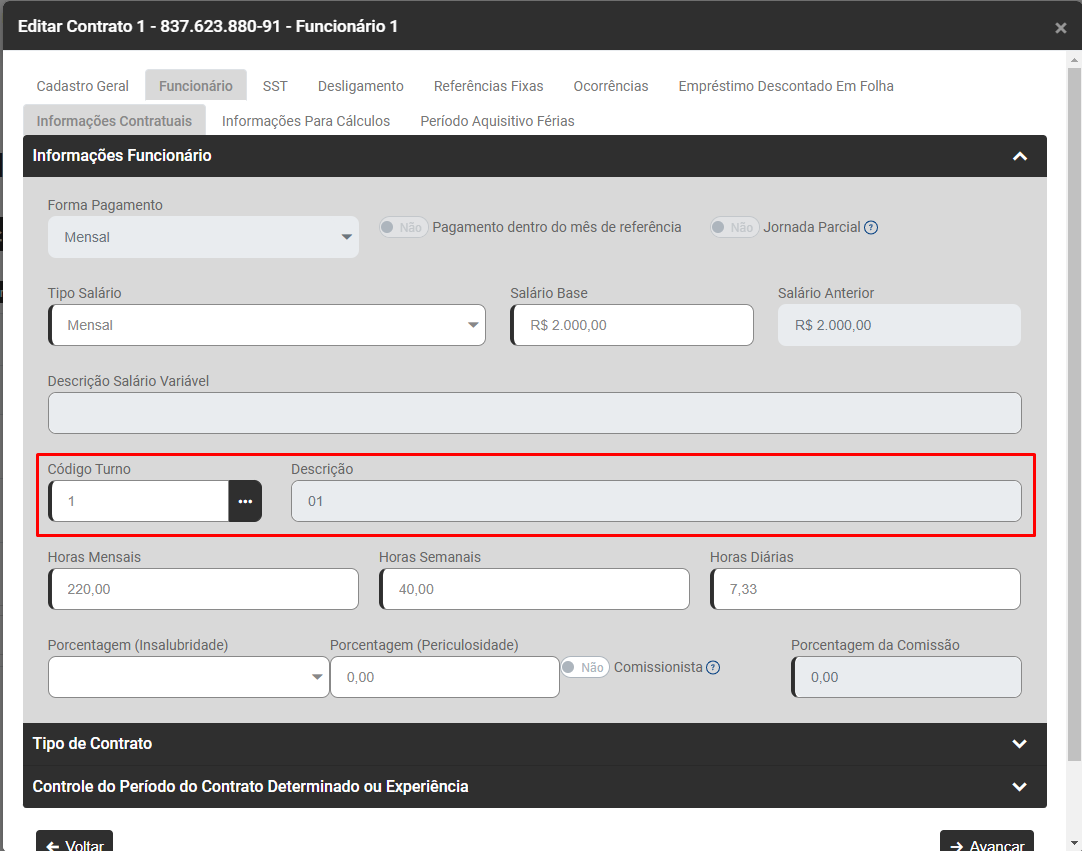Expand the Tipo de Contrato section
1082x851 pixels.
click(x=1019, y=744)
